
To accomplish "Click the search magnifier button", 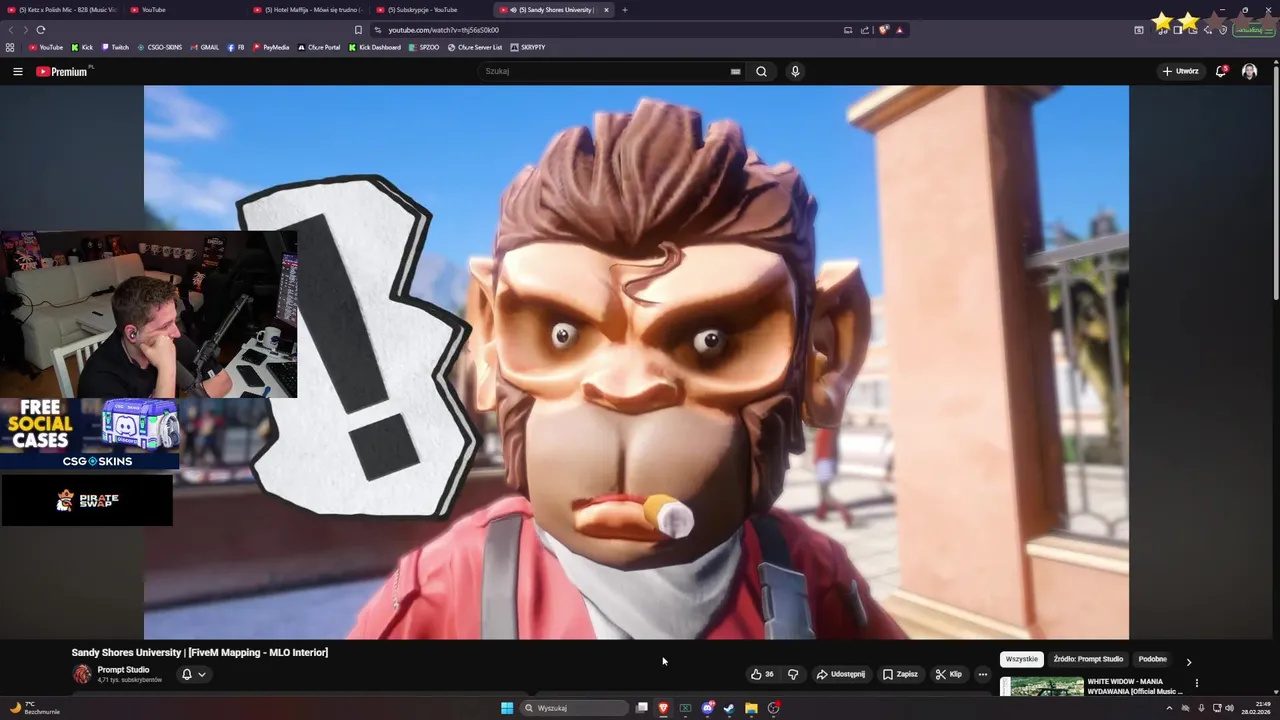I will point(761,71).
